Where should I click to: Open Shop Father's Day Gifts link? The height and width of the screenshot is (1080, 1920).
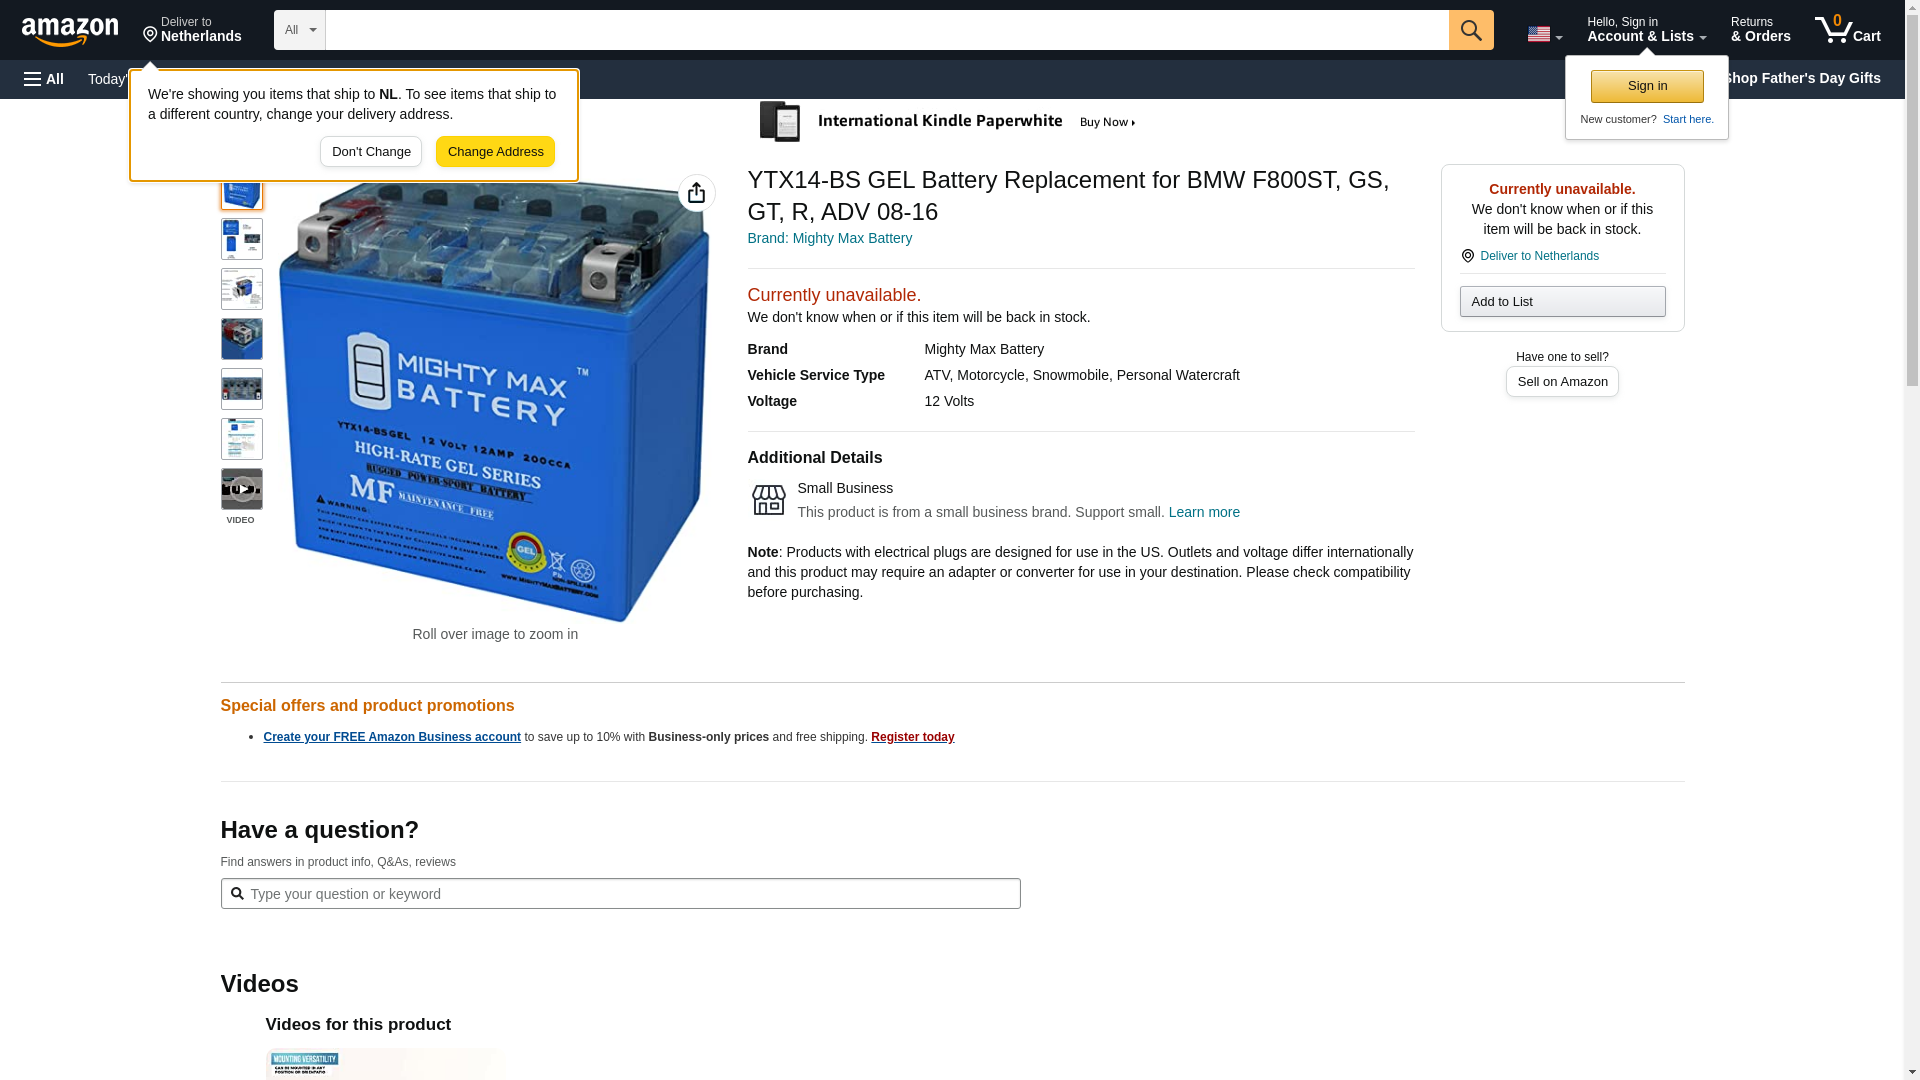click(1801, 78)
